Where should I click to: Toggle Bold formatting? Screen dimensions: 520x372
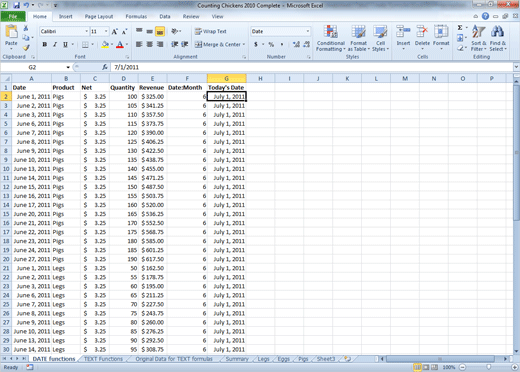tap(45, 44)
